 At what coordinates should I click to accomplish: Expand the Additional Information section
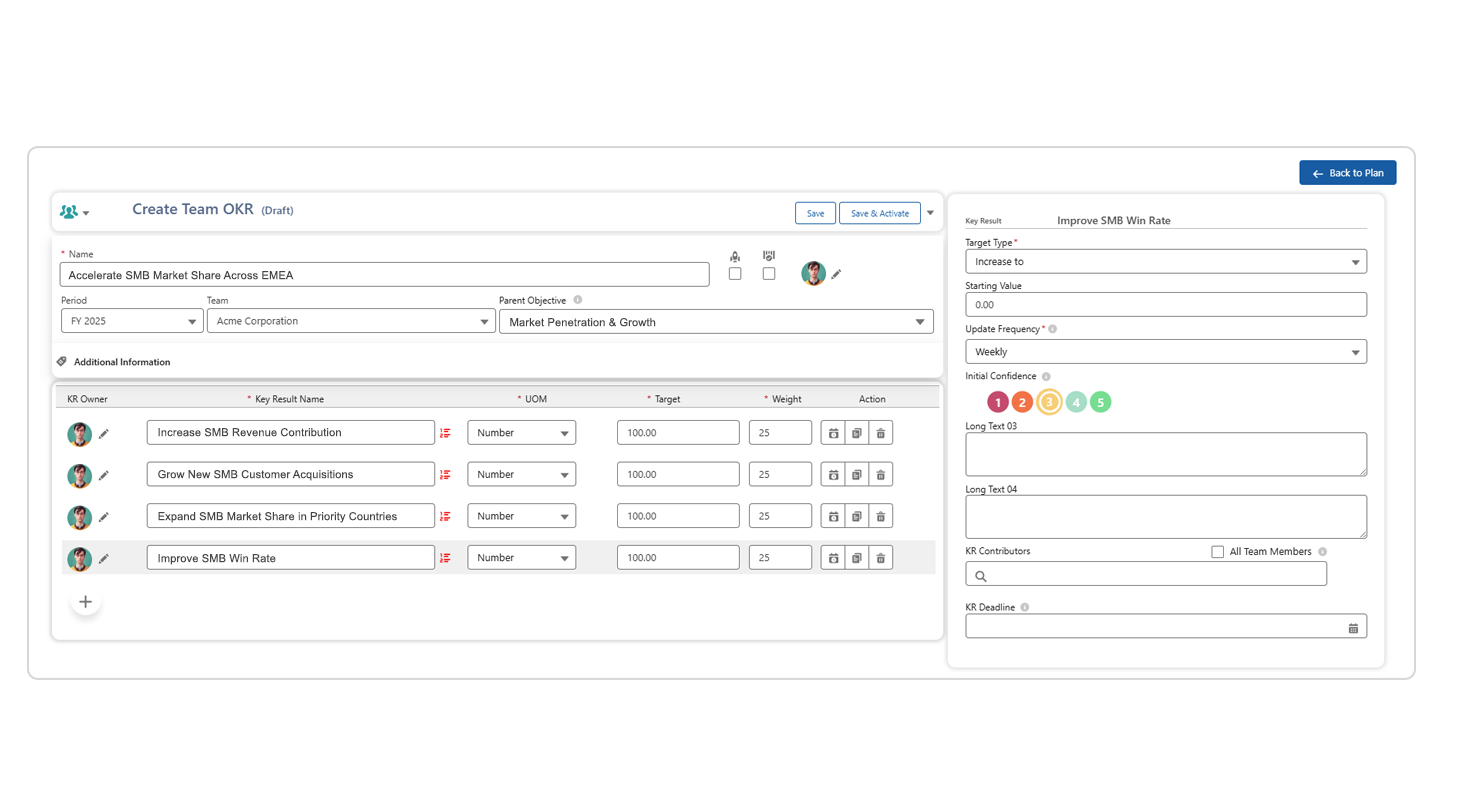click(x=121, y=362)
